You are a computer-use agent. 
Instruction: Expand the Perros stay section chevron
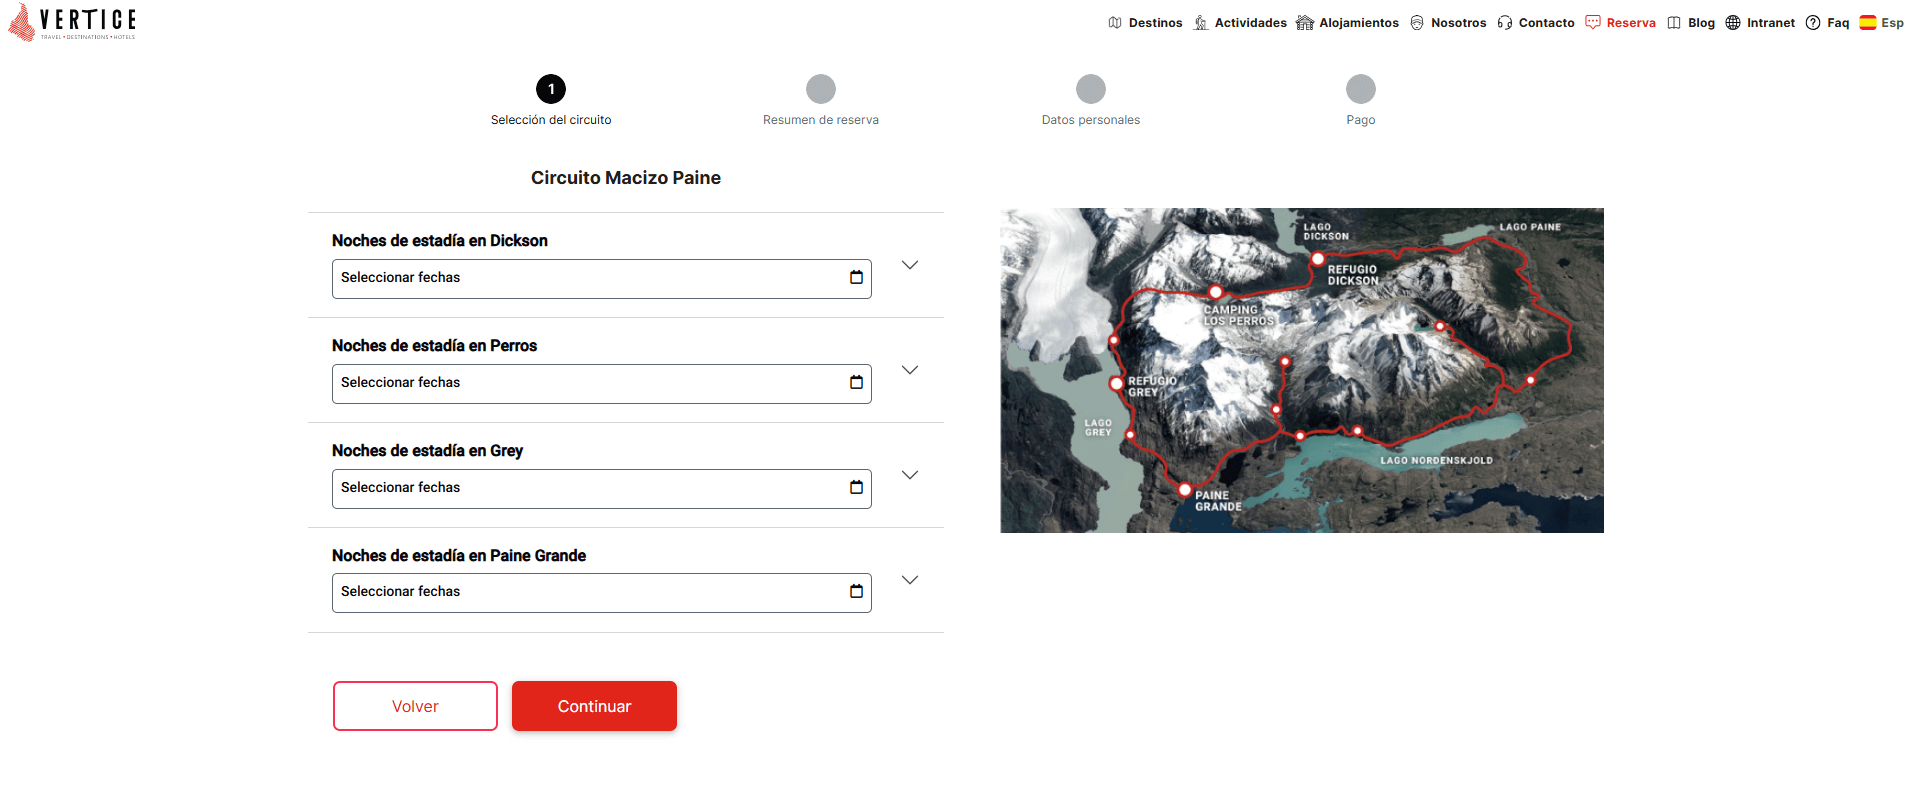(909, 370)
